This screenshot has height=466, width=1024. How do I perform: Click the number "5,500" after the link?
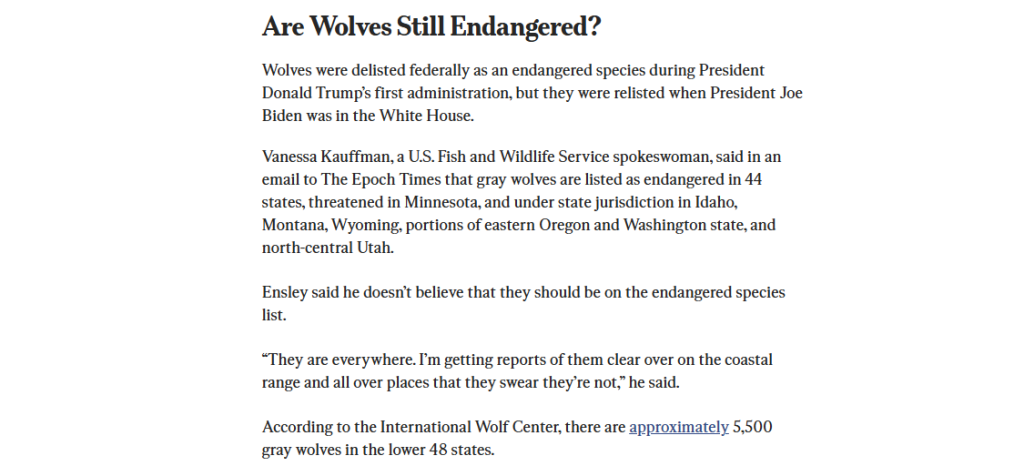coord(752,427)
